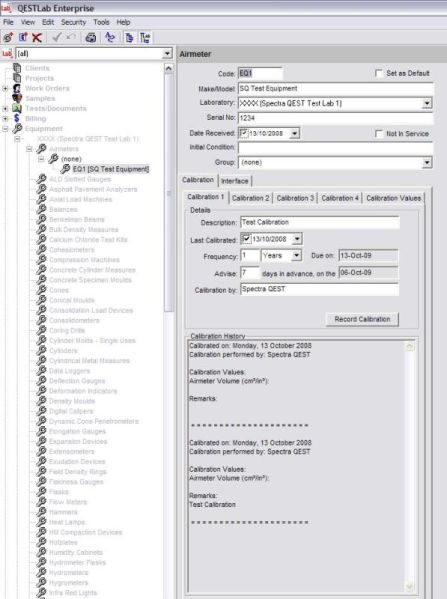This screenshot has height=599, width=447.
Task: Expand the Work Orders tree node
Action: (5, 89)
